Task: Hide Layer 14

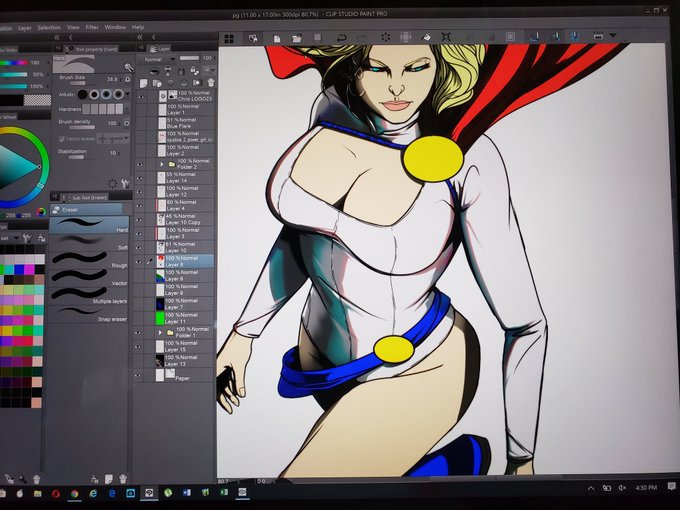Action: pos(140,179)
